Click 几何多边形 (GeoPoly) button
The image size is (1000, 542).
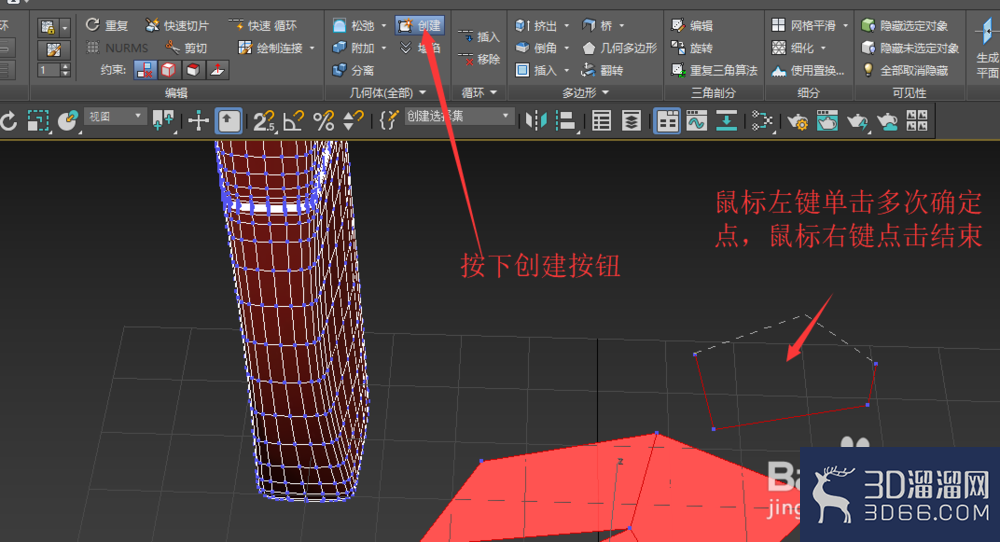coord(619,48)
